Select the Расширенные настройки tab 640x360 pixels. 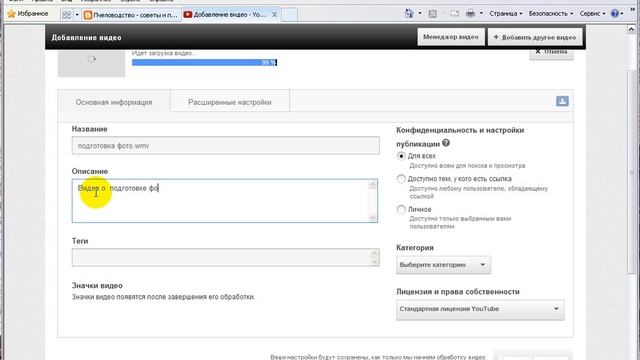pyautogui.click(x=230, y=102)
